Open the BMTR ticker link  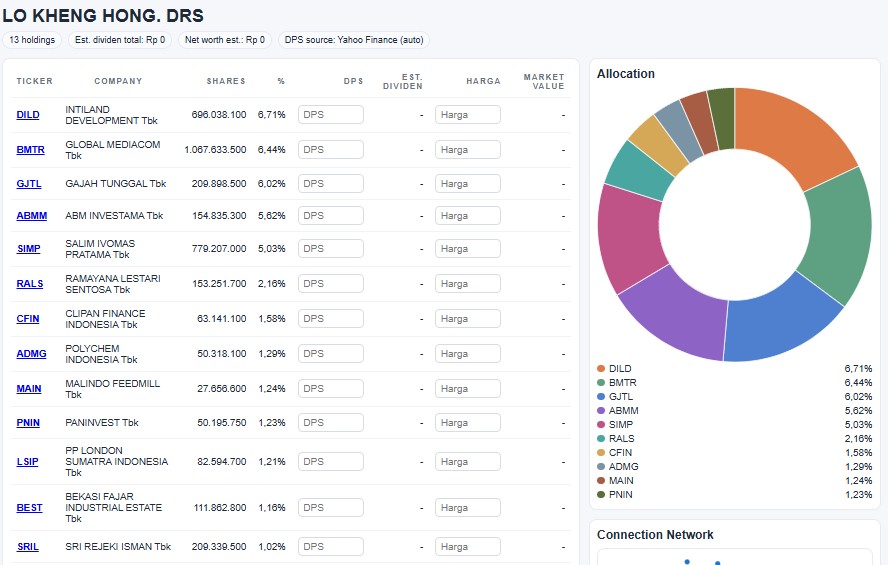pyautogui.click(x=30, y=150)
